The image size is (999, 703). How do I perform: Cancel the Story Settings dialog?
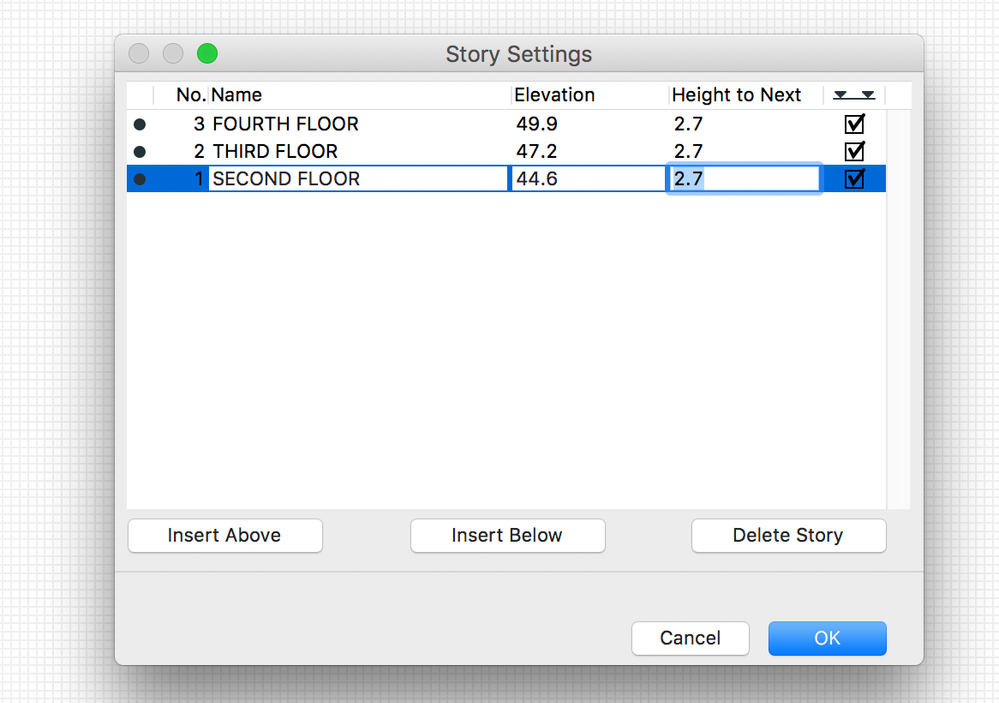click(690, 638)
